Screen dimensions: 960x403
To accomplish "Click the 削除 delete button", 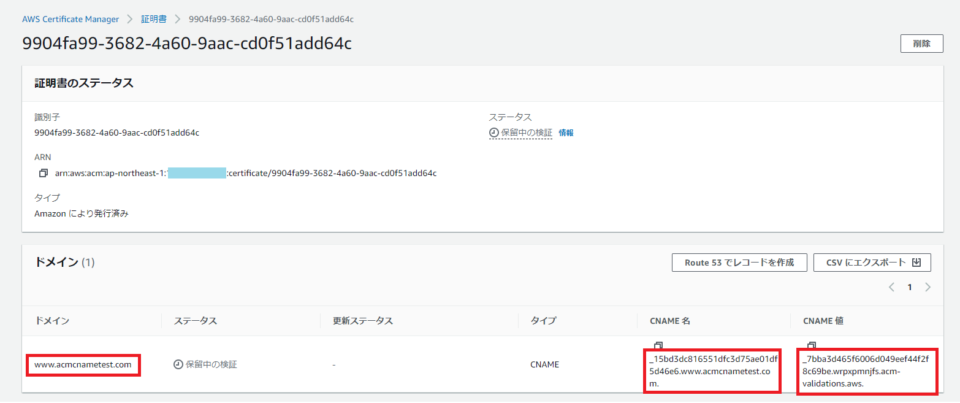I will (921, 44).
